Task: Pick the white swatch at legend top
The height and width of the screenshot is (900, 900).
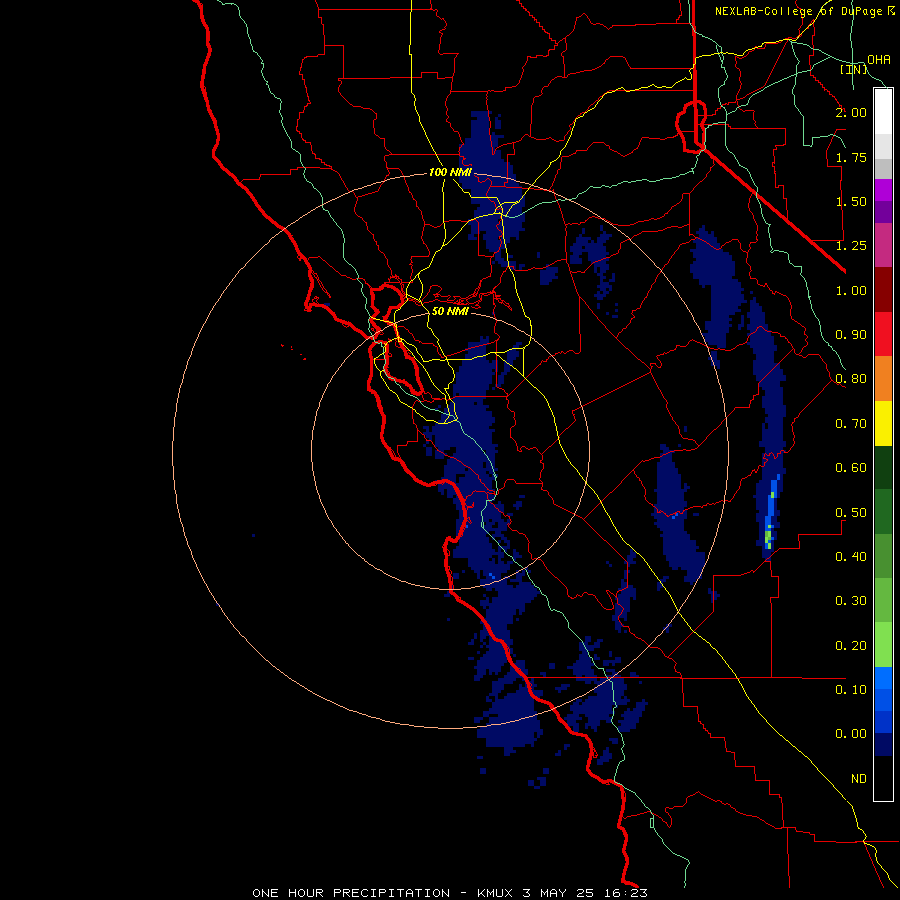Action: 883,112
